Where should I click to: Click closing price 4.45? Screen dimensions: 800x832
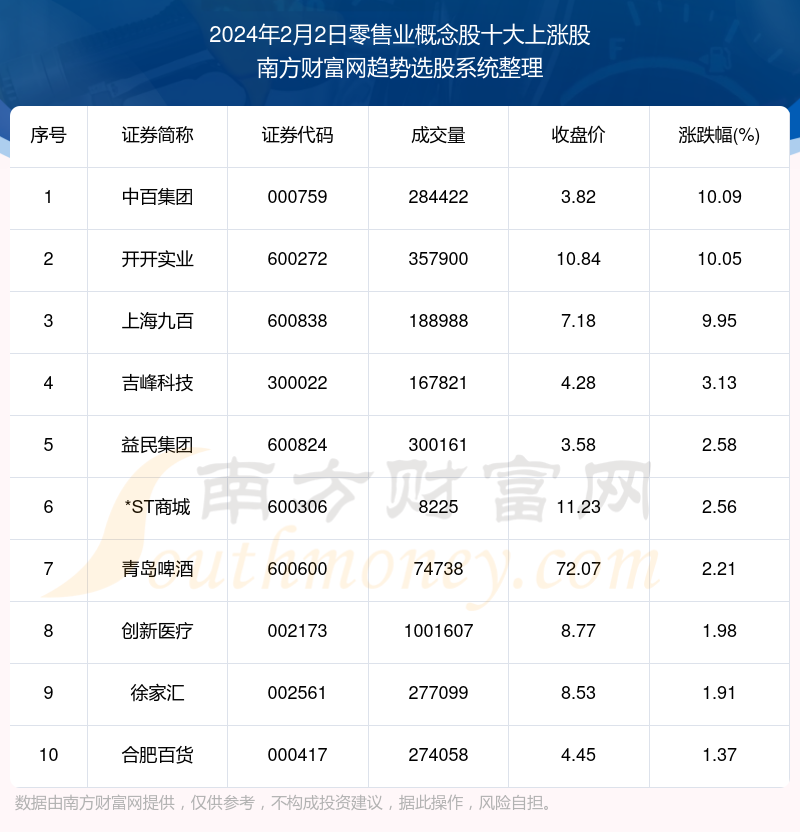578,755
